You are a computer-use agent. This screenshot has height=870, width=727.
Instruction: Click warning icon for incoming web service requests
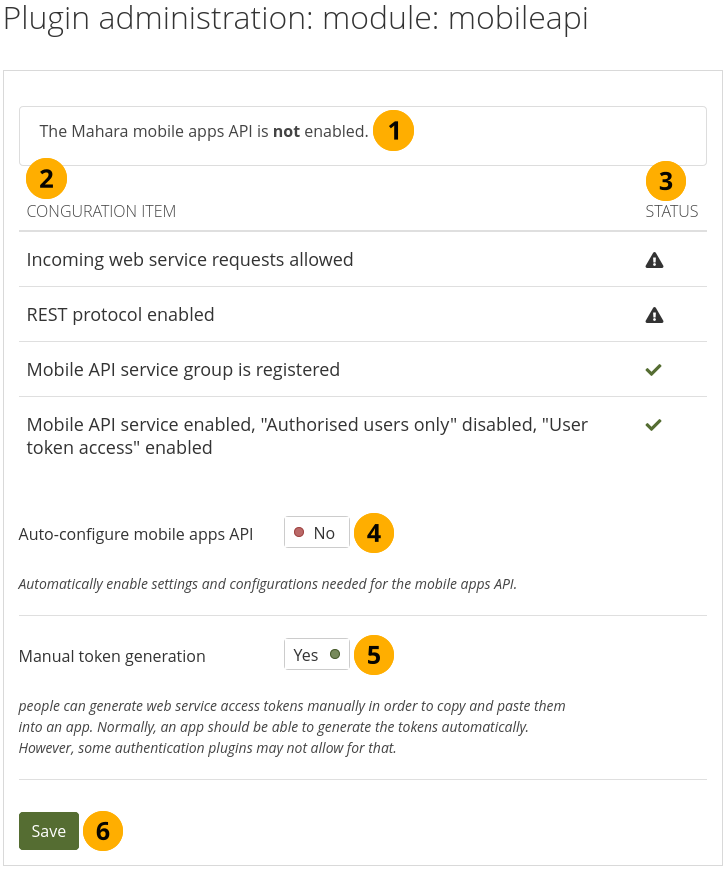tap(654, 260)
